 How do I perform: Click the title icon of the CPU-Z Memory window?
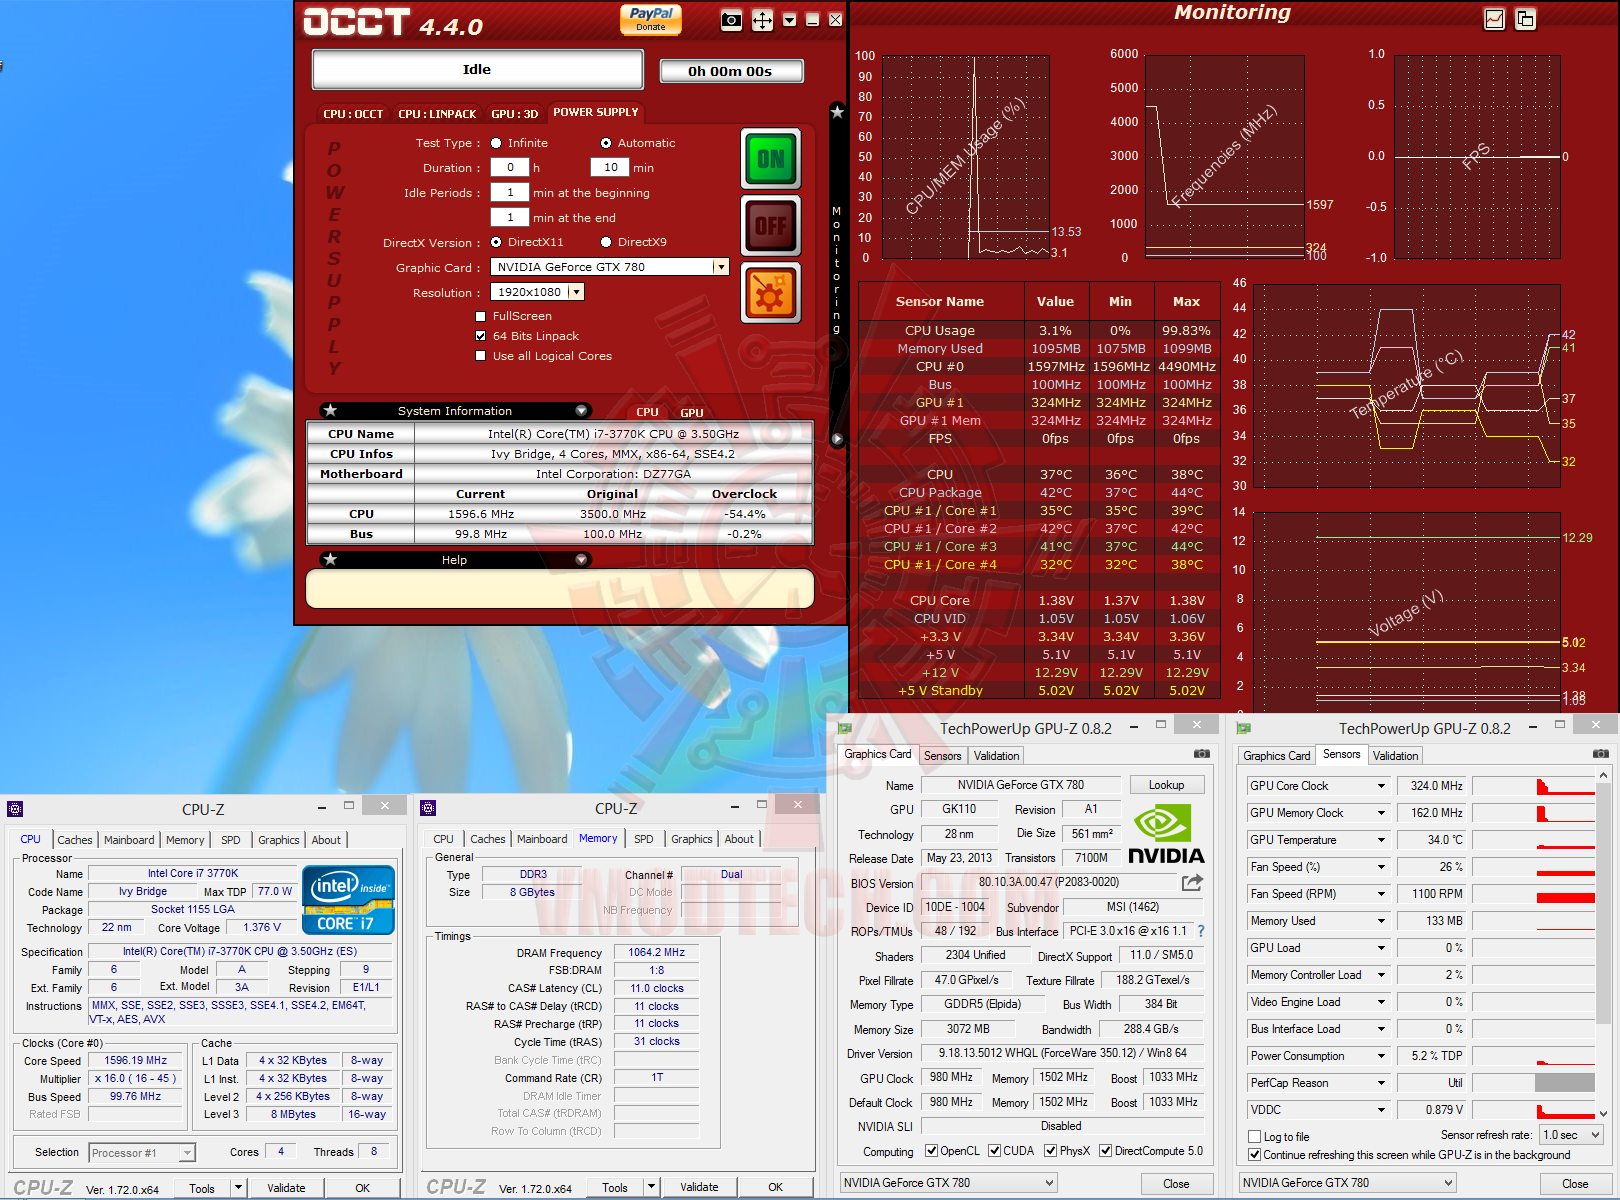(x=428, y=808)
